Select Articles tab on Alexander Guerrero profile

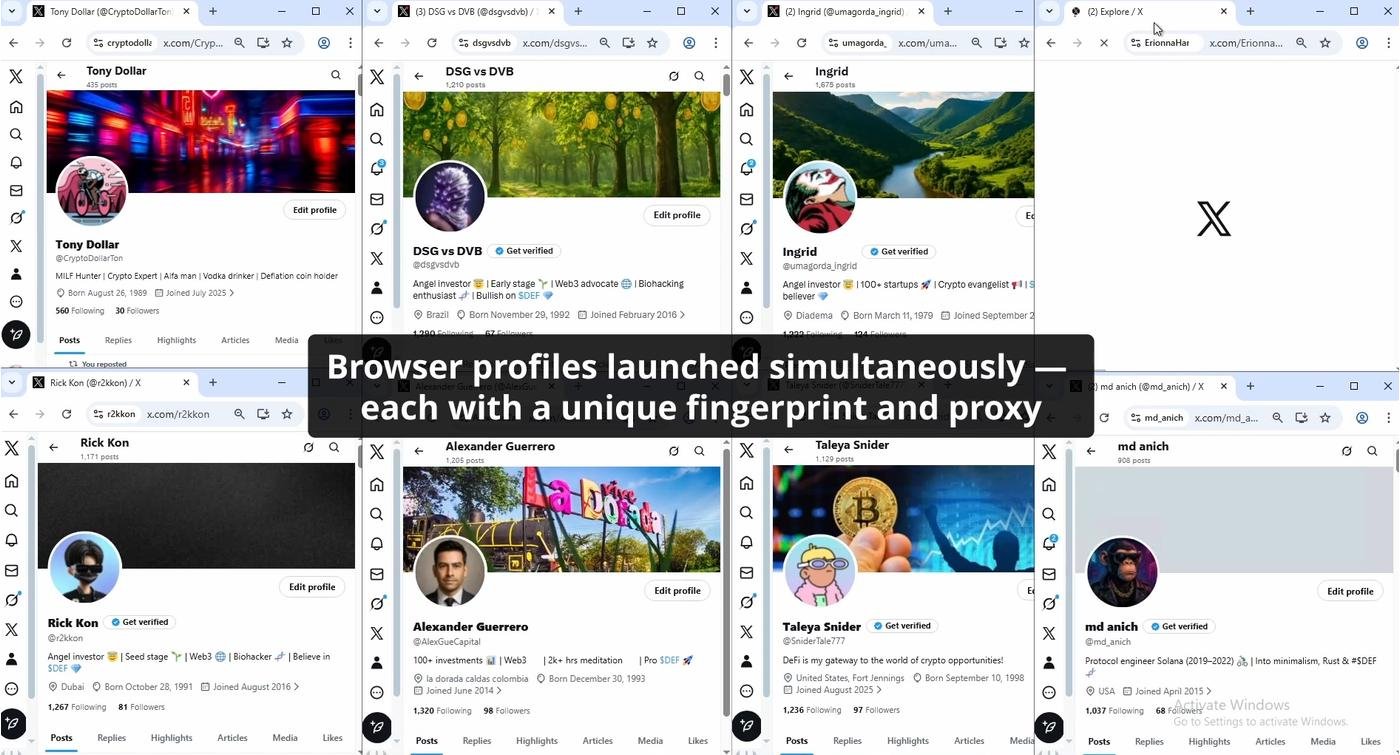pos(597,741)
